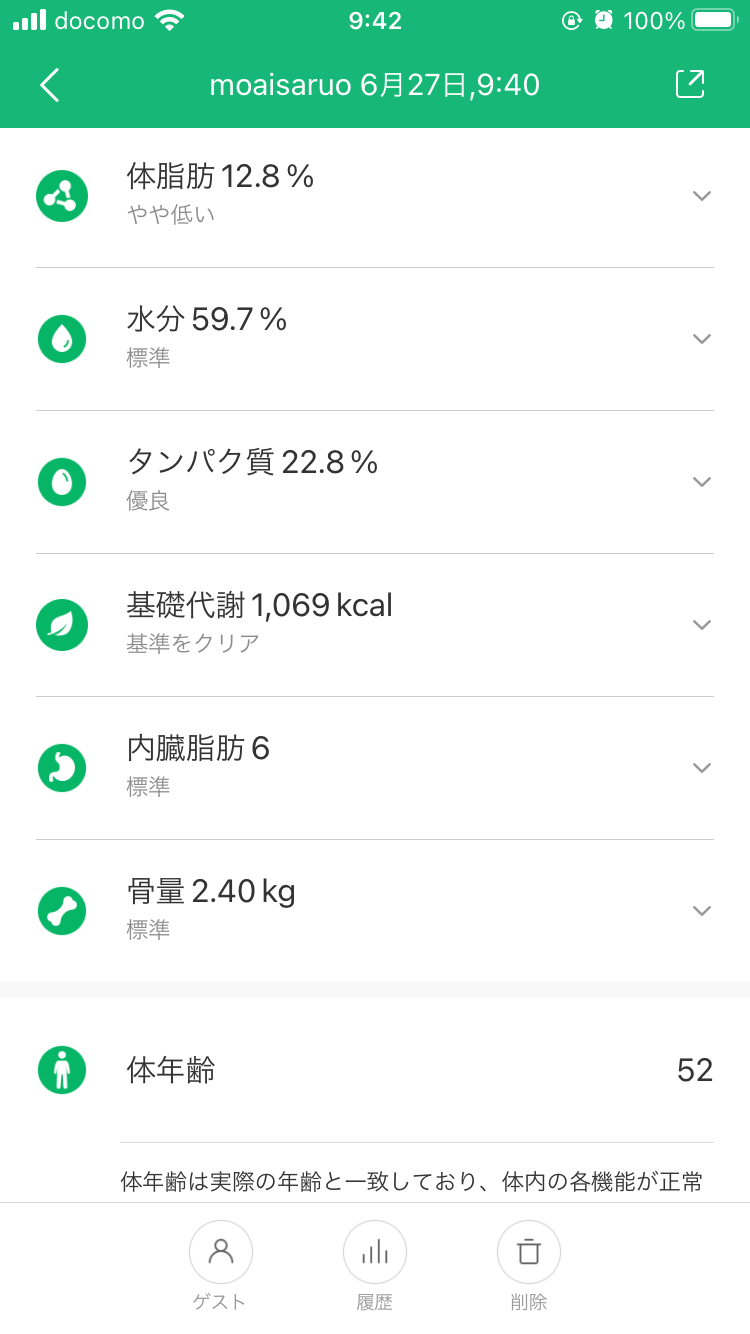
Task: Tap the 体年齢 value 52
Action: 694,1070
